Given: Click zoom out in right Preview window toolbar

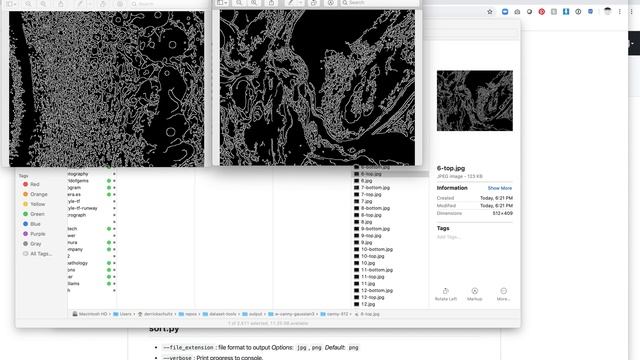Looking at the screenshot, I should tap(239, 2).
